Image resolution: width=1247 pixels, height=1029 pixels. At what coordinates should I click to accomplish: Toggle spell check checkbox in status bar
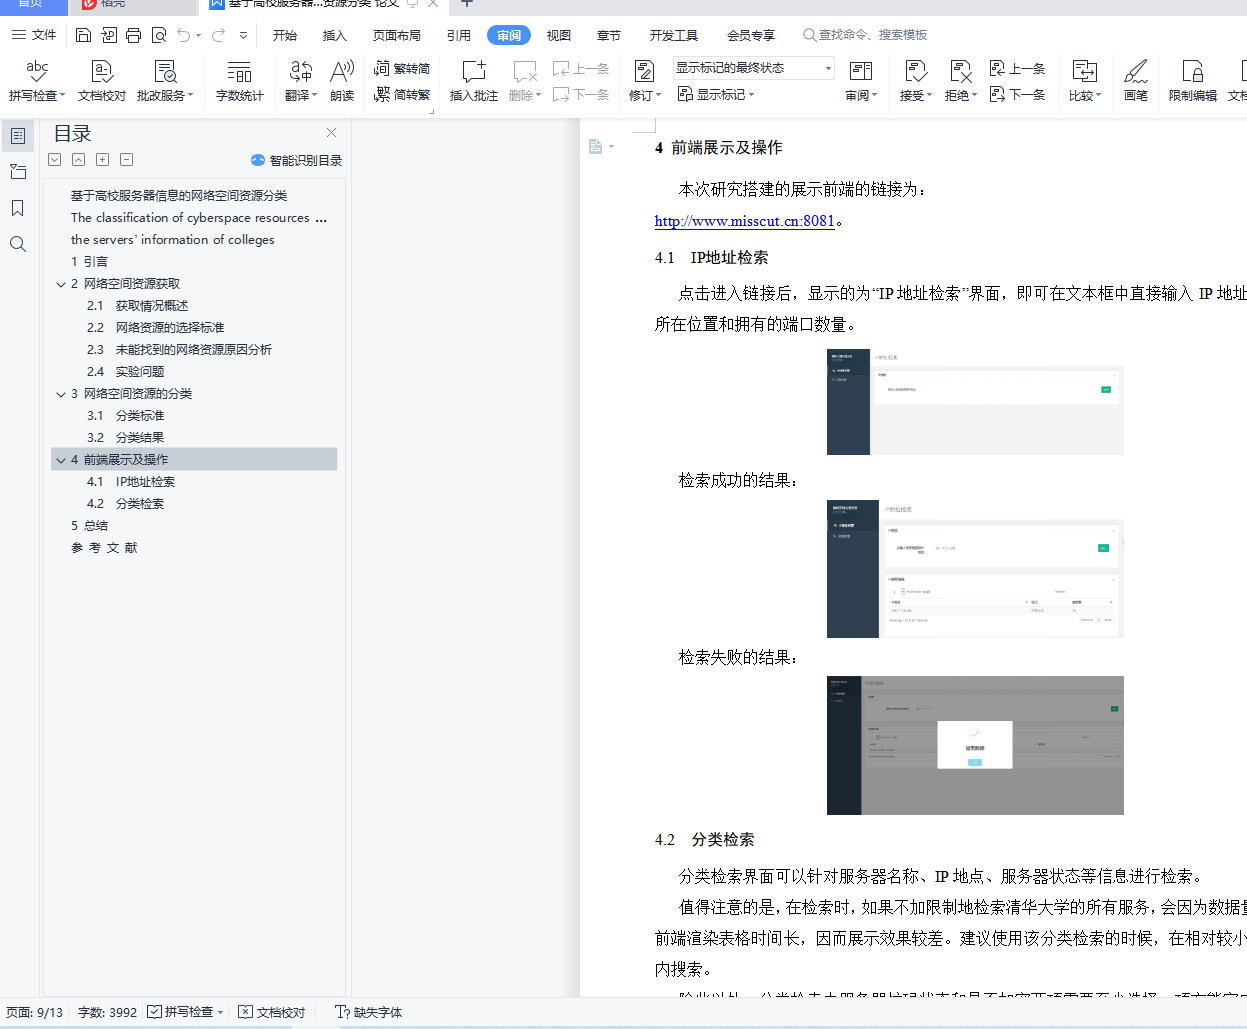click(154, 1012)
